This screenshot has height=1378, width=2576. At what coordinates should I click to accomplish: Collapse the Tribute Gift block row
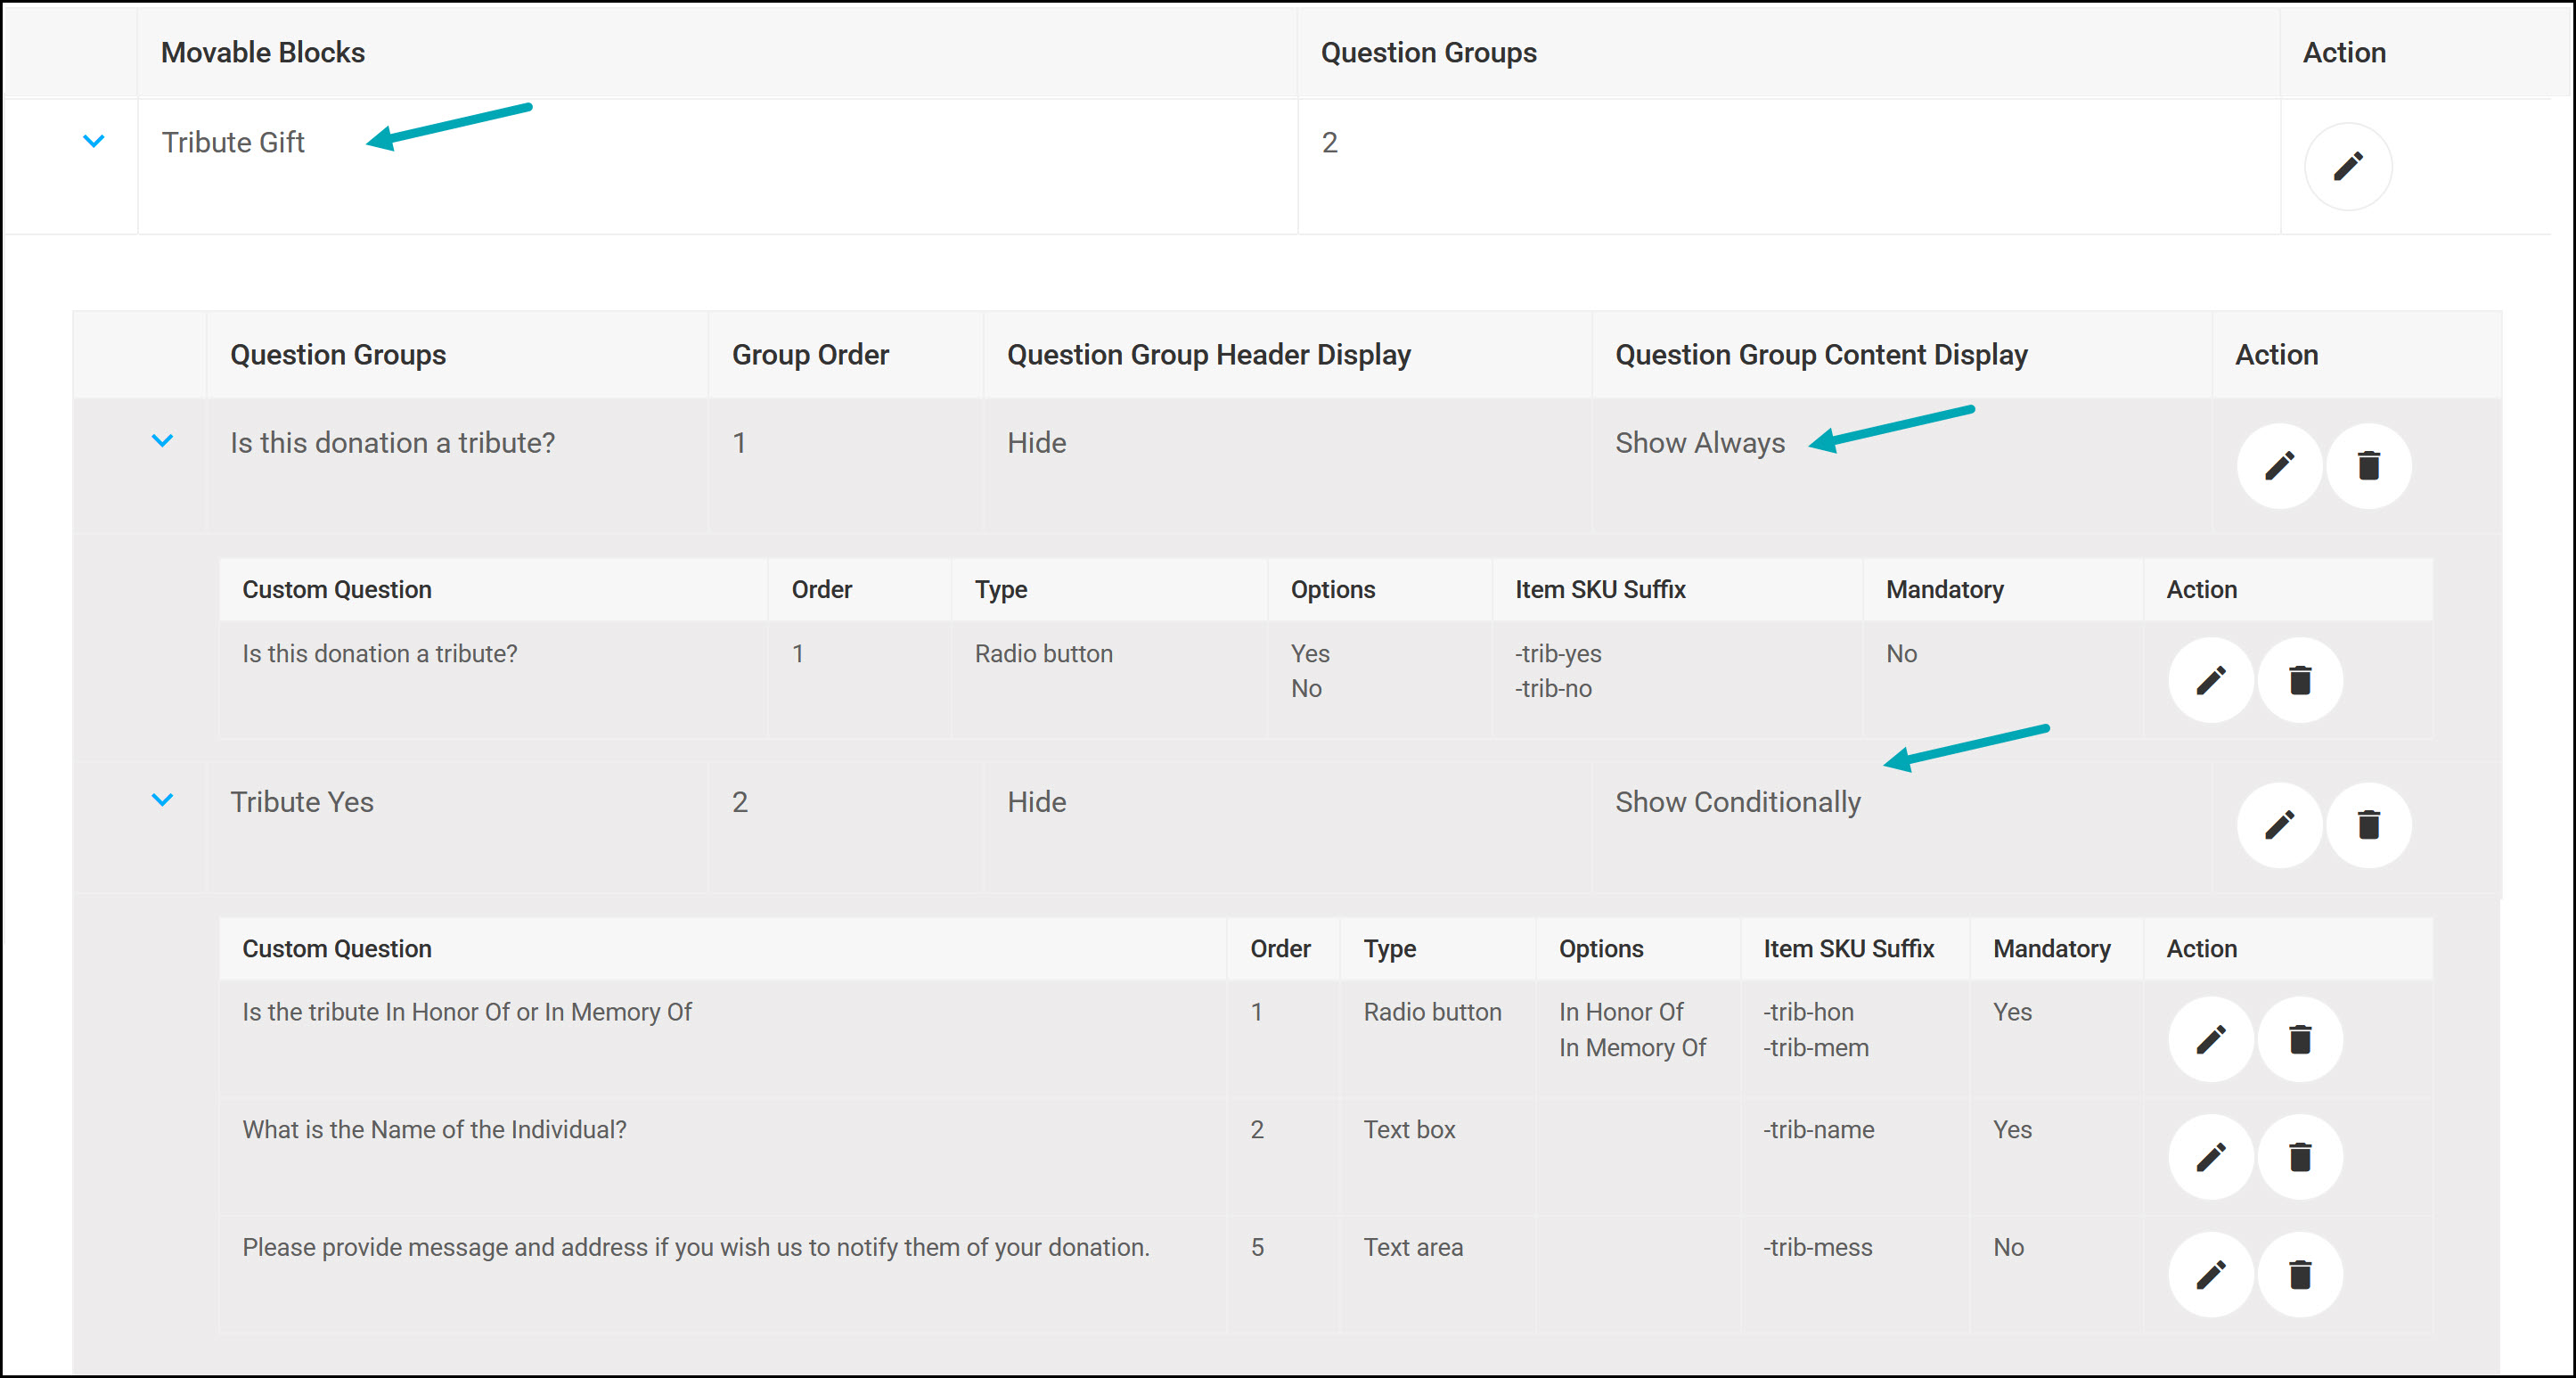click(x=93, y=141)
